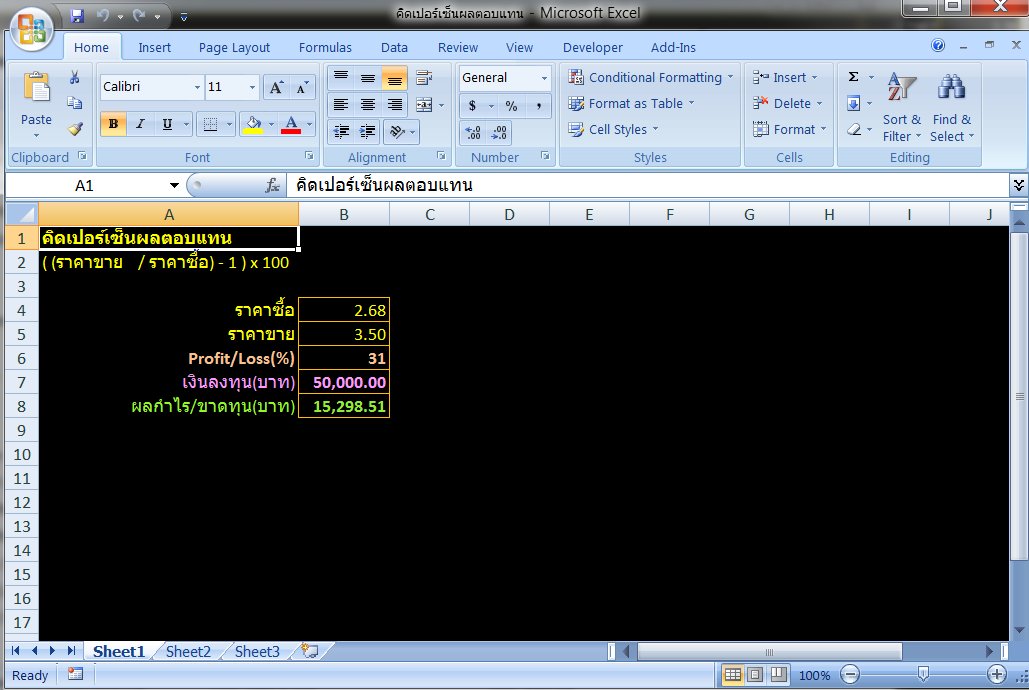Decrease indent

(341, 132)
